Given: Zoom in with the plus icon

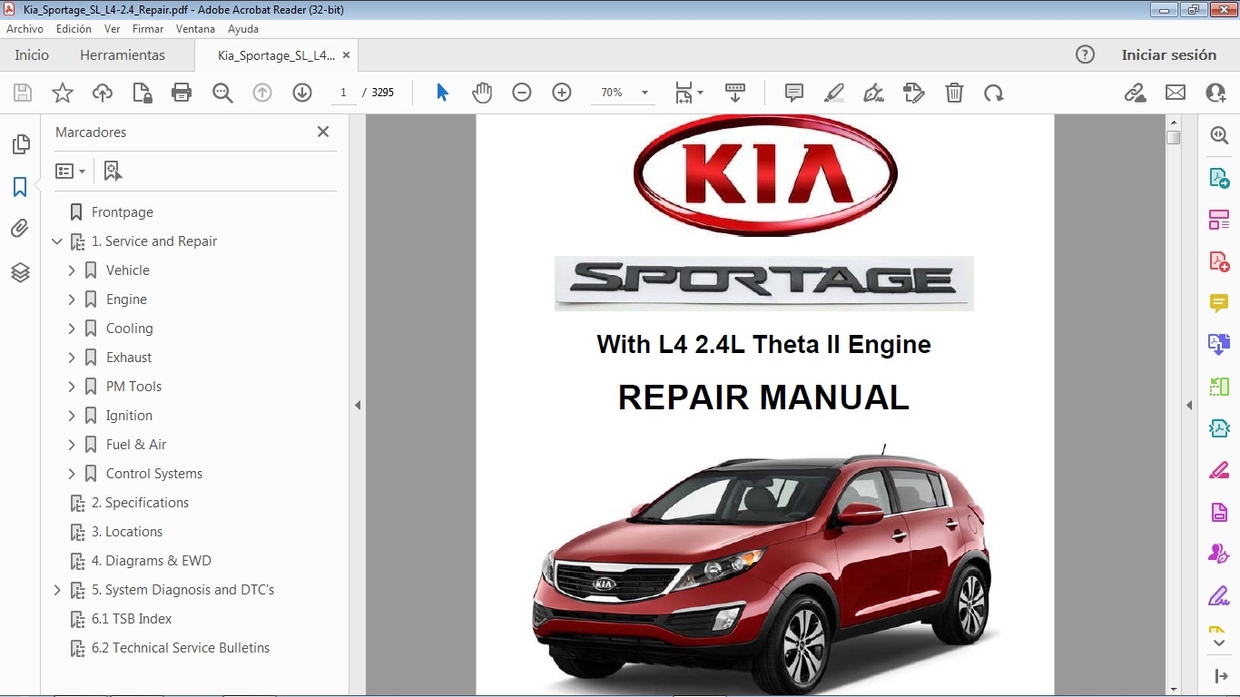Looking at the screenshot, I should tap(561, 92).
